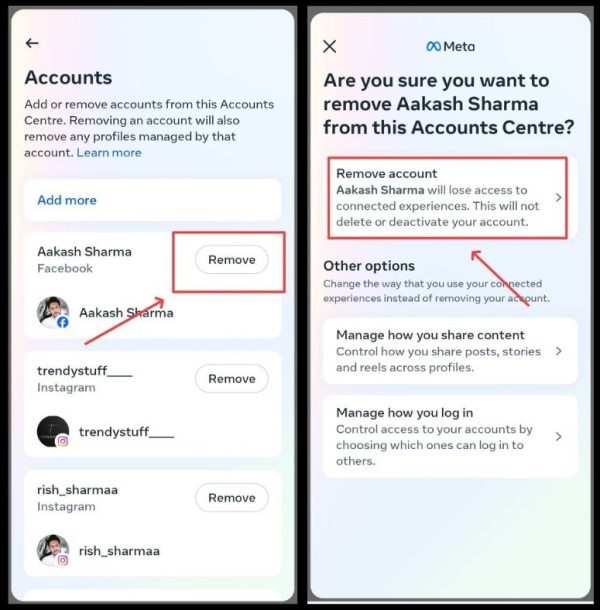
Task: Remove the Aakash Sharma Facebook account
Action: point(232,259)
